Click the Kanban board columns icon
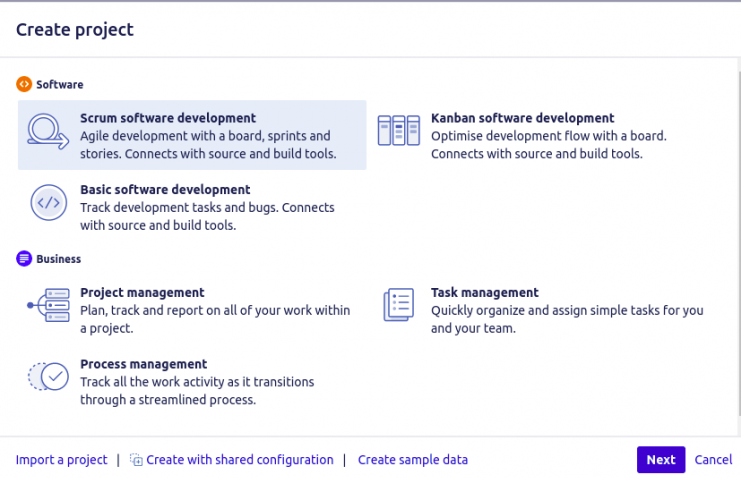 [x=397, y=131]
